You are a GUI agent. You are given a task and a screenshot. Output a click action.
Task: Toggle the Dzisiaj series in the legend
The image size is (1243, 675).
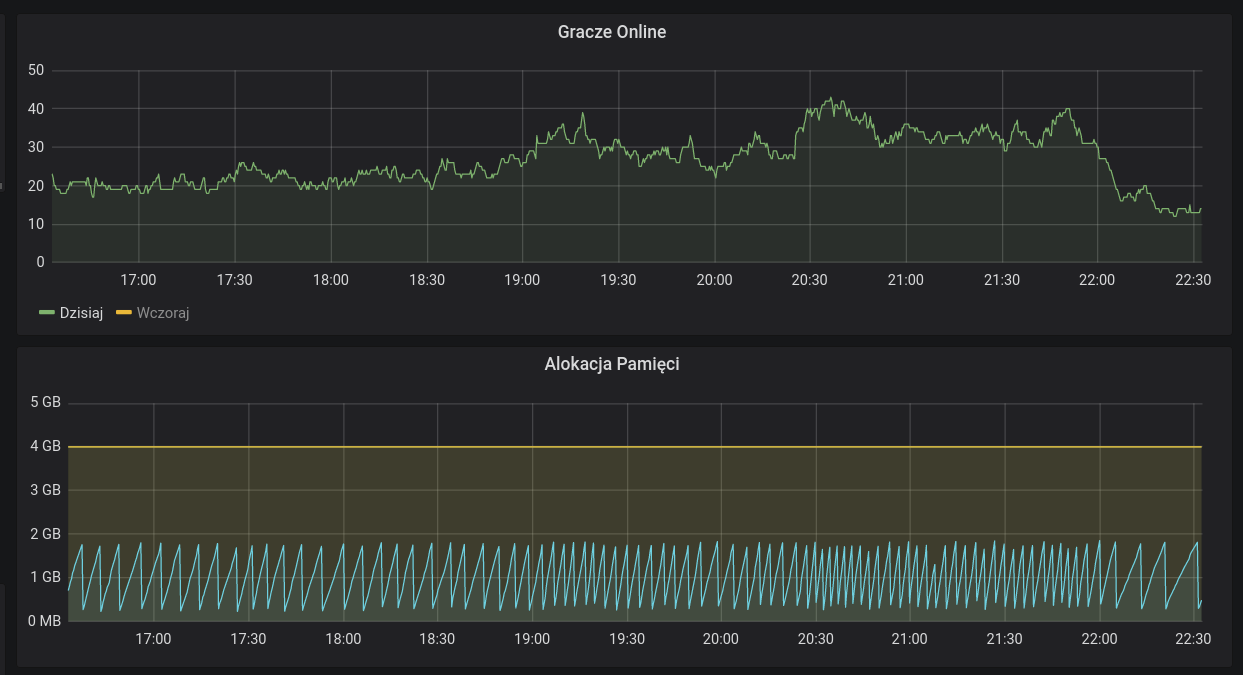(81, 313)
